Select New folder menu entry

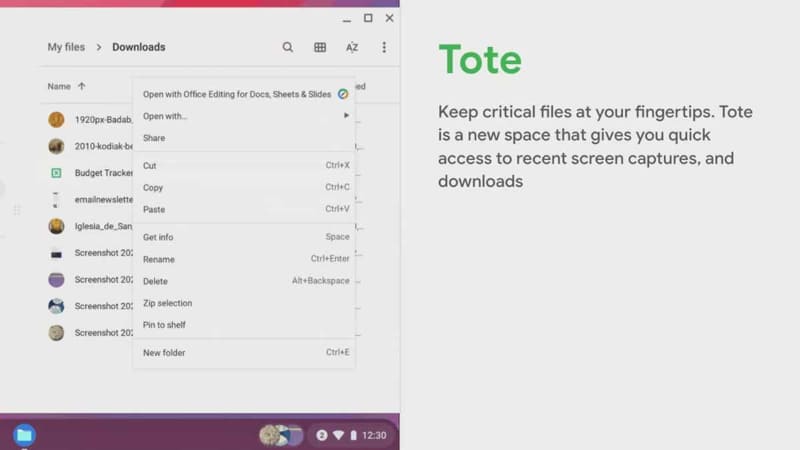click(x=244, y=353)
